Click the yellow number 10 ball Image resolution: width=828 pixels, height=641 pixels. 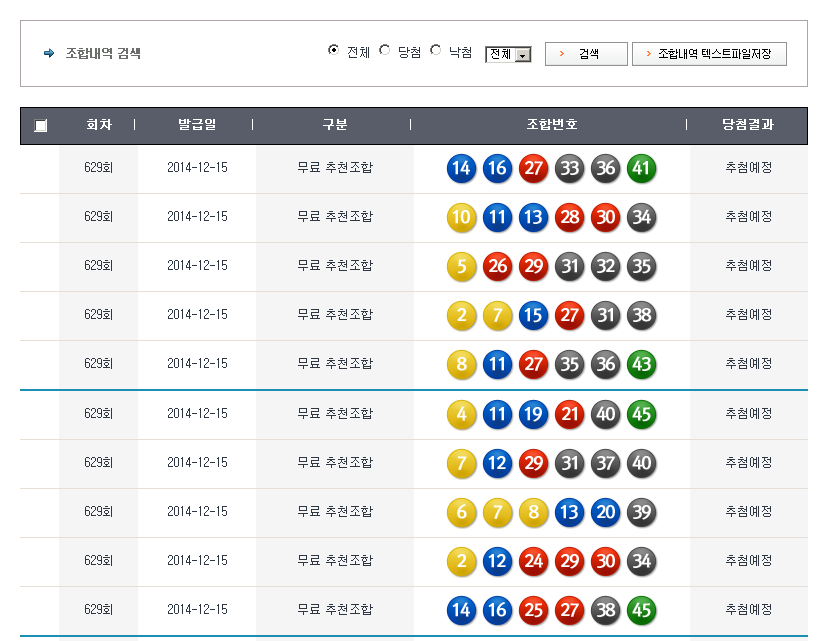[x=461, y=217]
